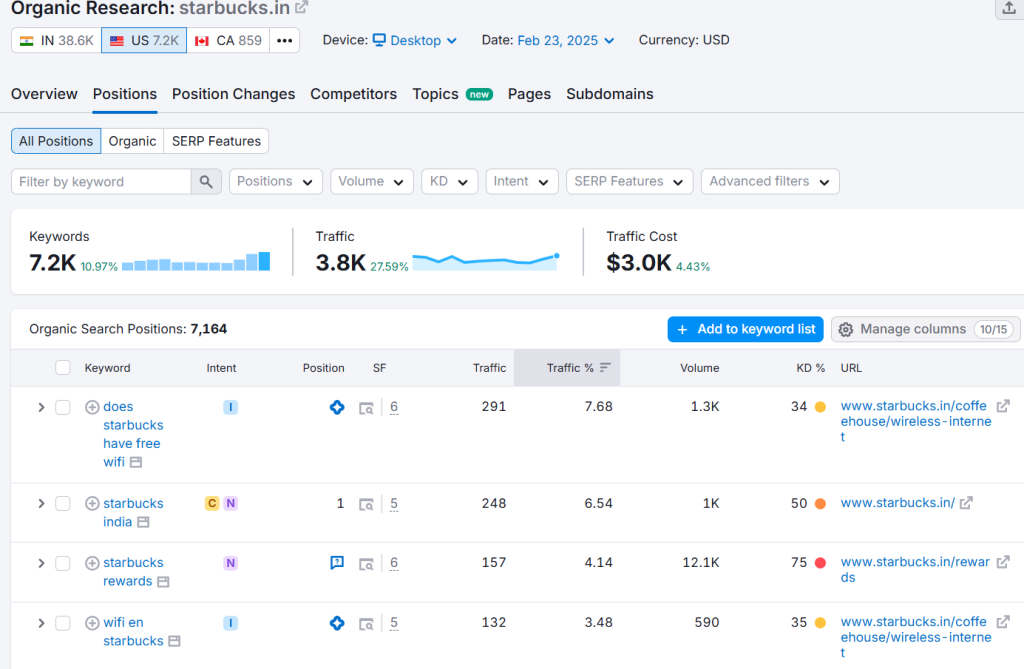Select IN 38.6K country database
This screenshot has height=669, width=1024.
coord(56,41)
